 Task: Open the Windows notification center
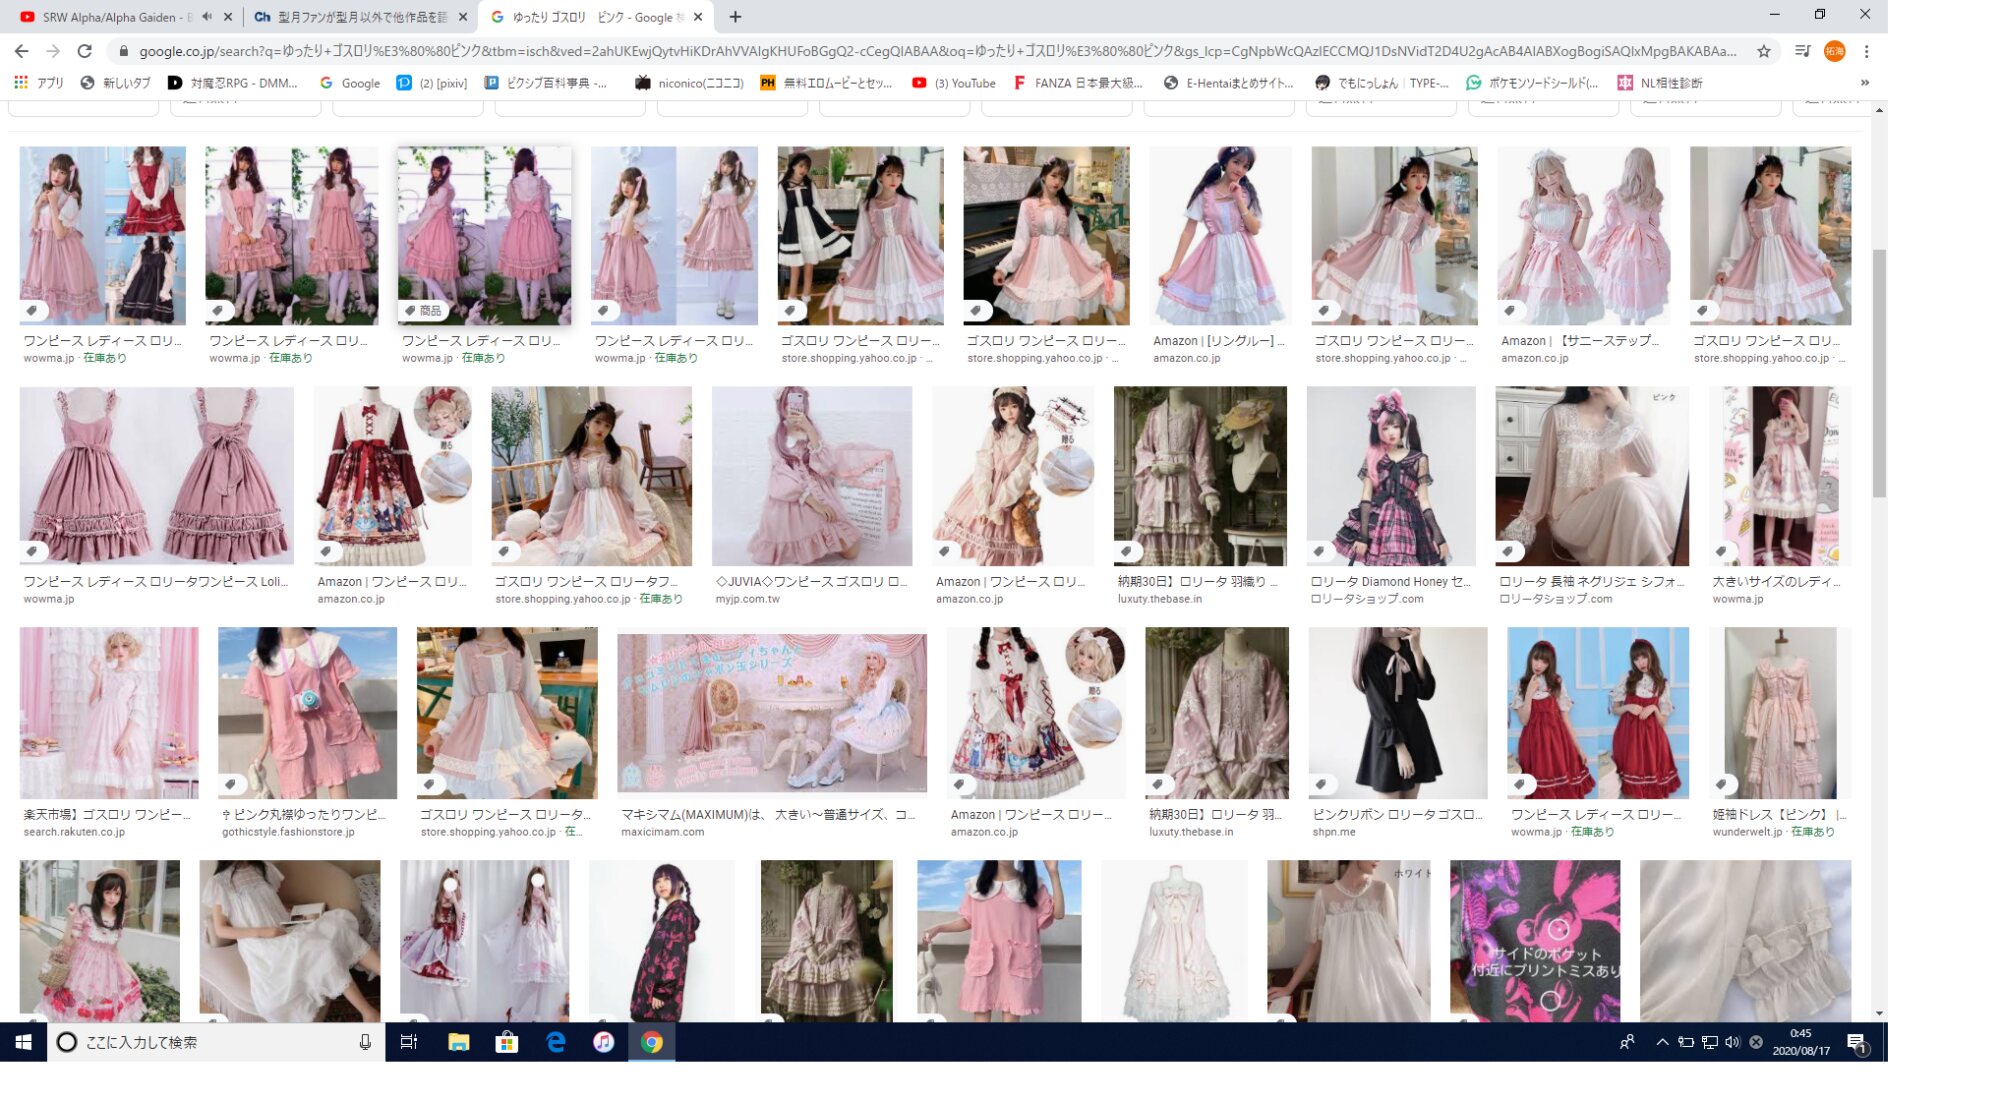1856,1042
